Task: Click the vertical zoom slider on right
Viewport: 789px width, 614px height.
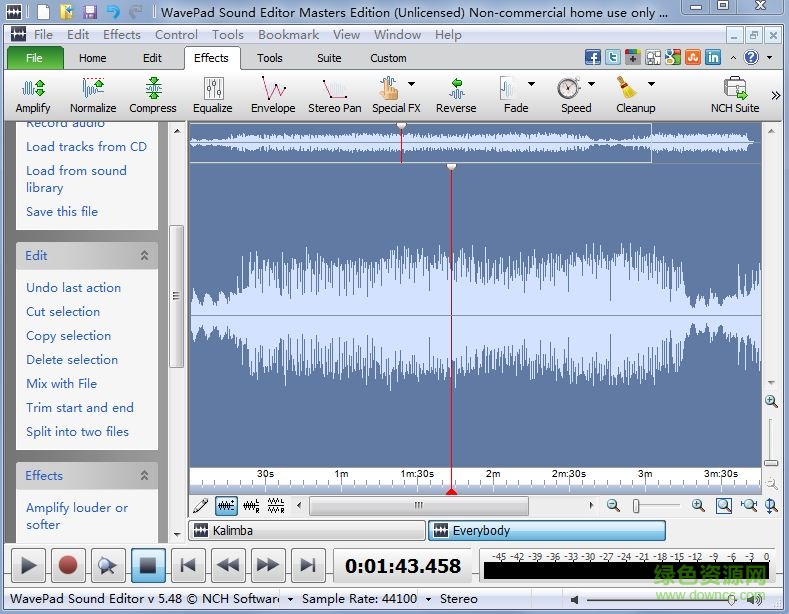Action: pos(770,463)
